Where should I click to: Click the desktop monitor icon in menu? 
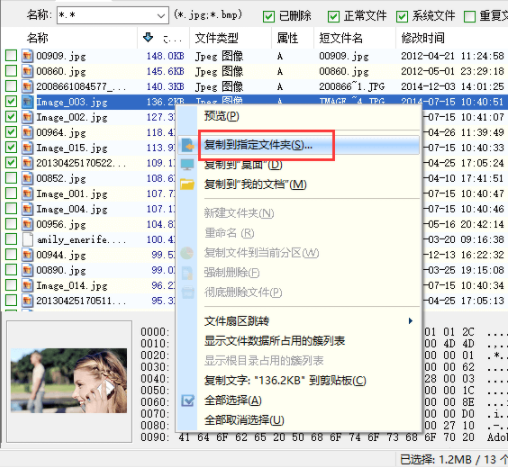click(x=187, y=164)
